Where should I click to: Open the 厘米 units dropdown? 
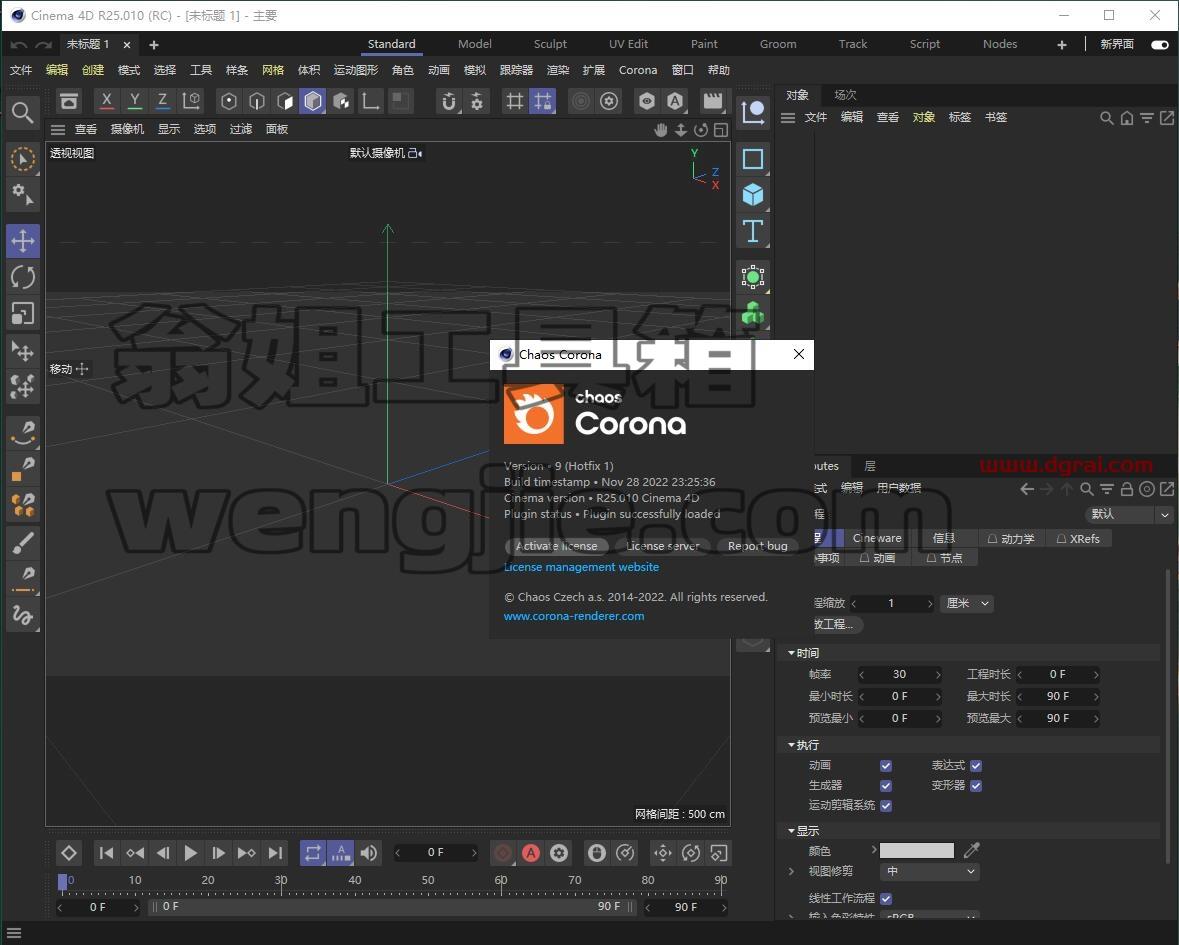(x=967, y=603)
